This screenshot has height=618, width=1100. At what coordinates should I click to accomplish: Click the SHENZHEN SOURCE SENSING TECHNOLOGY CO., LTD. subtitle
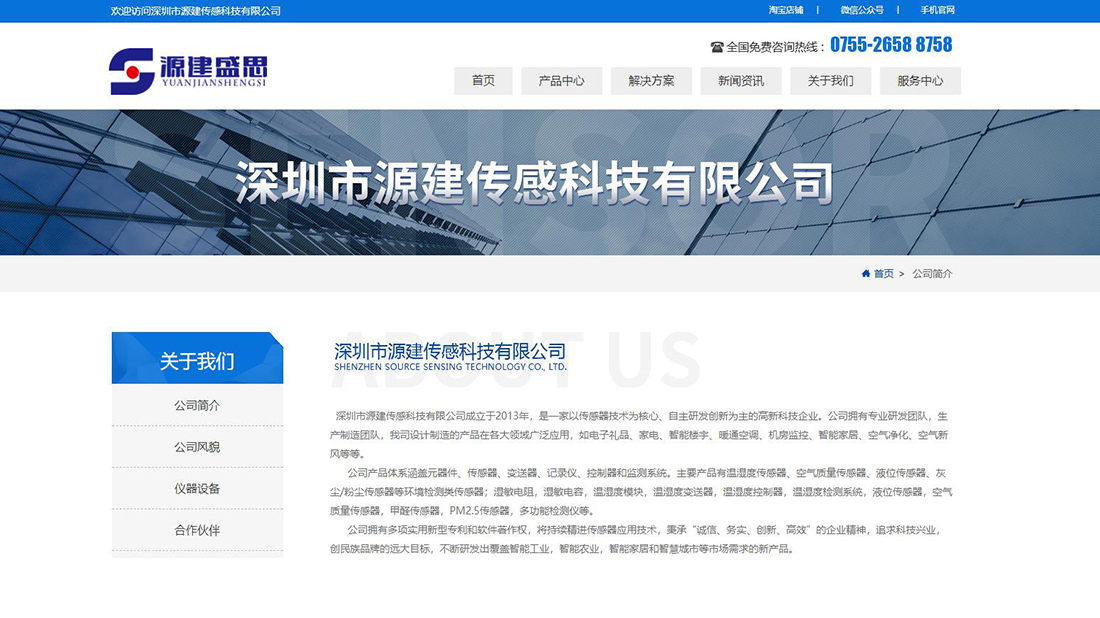450,367
